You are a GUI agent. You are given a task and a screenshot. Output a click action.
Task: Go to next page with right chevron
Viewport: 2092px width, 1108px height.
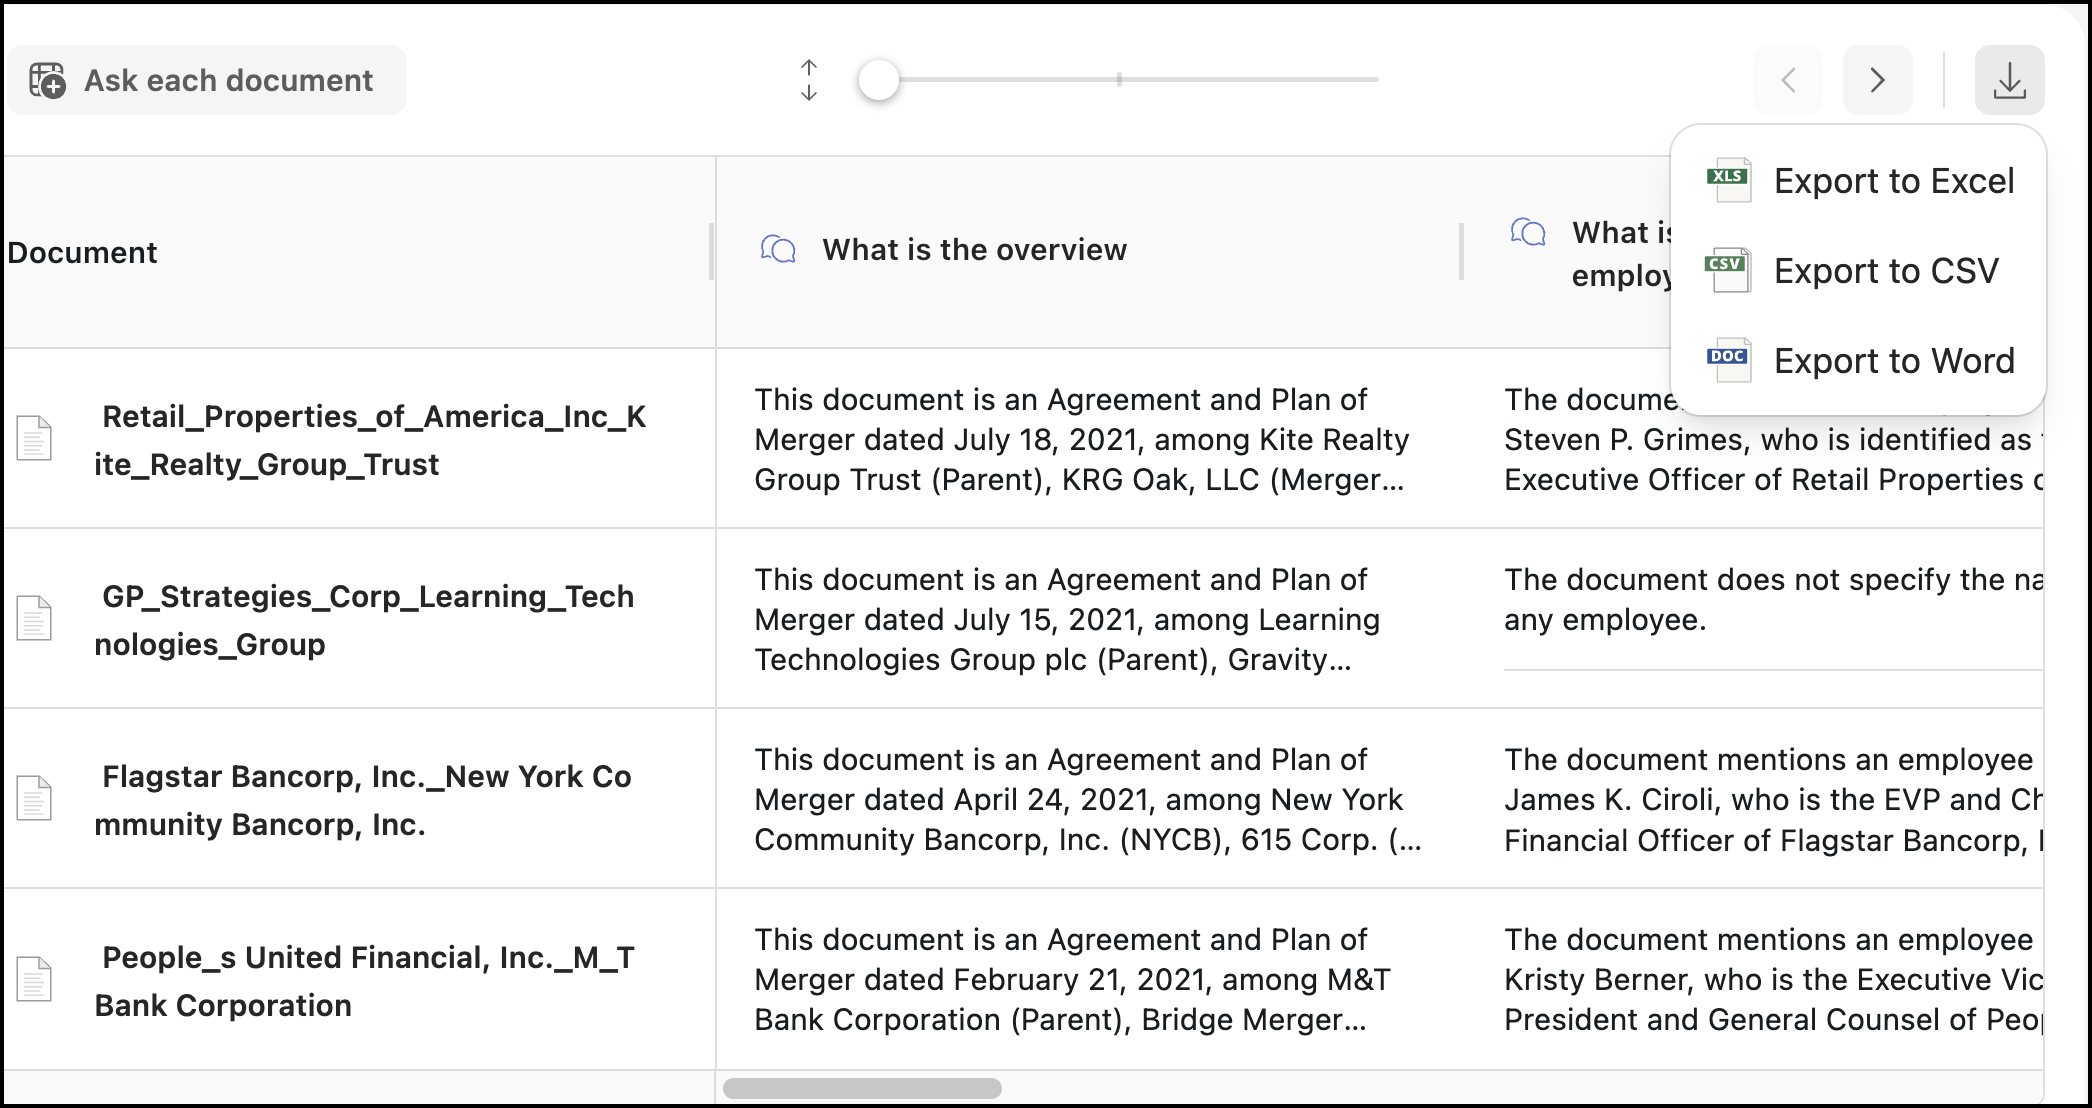[1877, 80]
